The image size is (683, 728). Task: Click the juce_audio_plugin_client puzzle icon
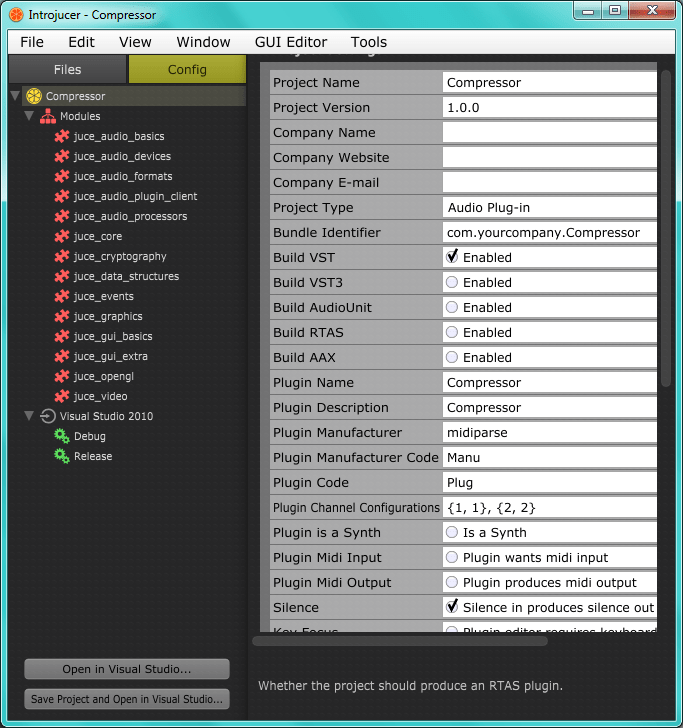coord(62,196)
